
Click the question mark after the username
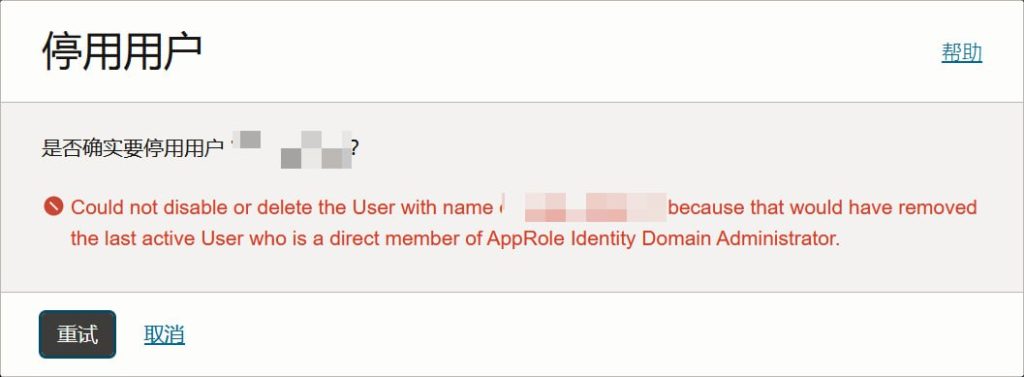[x=355, y=149]
